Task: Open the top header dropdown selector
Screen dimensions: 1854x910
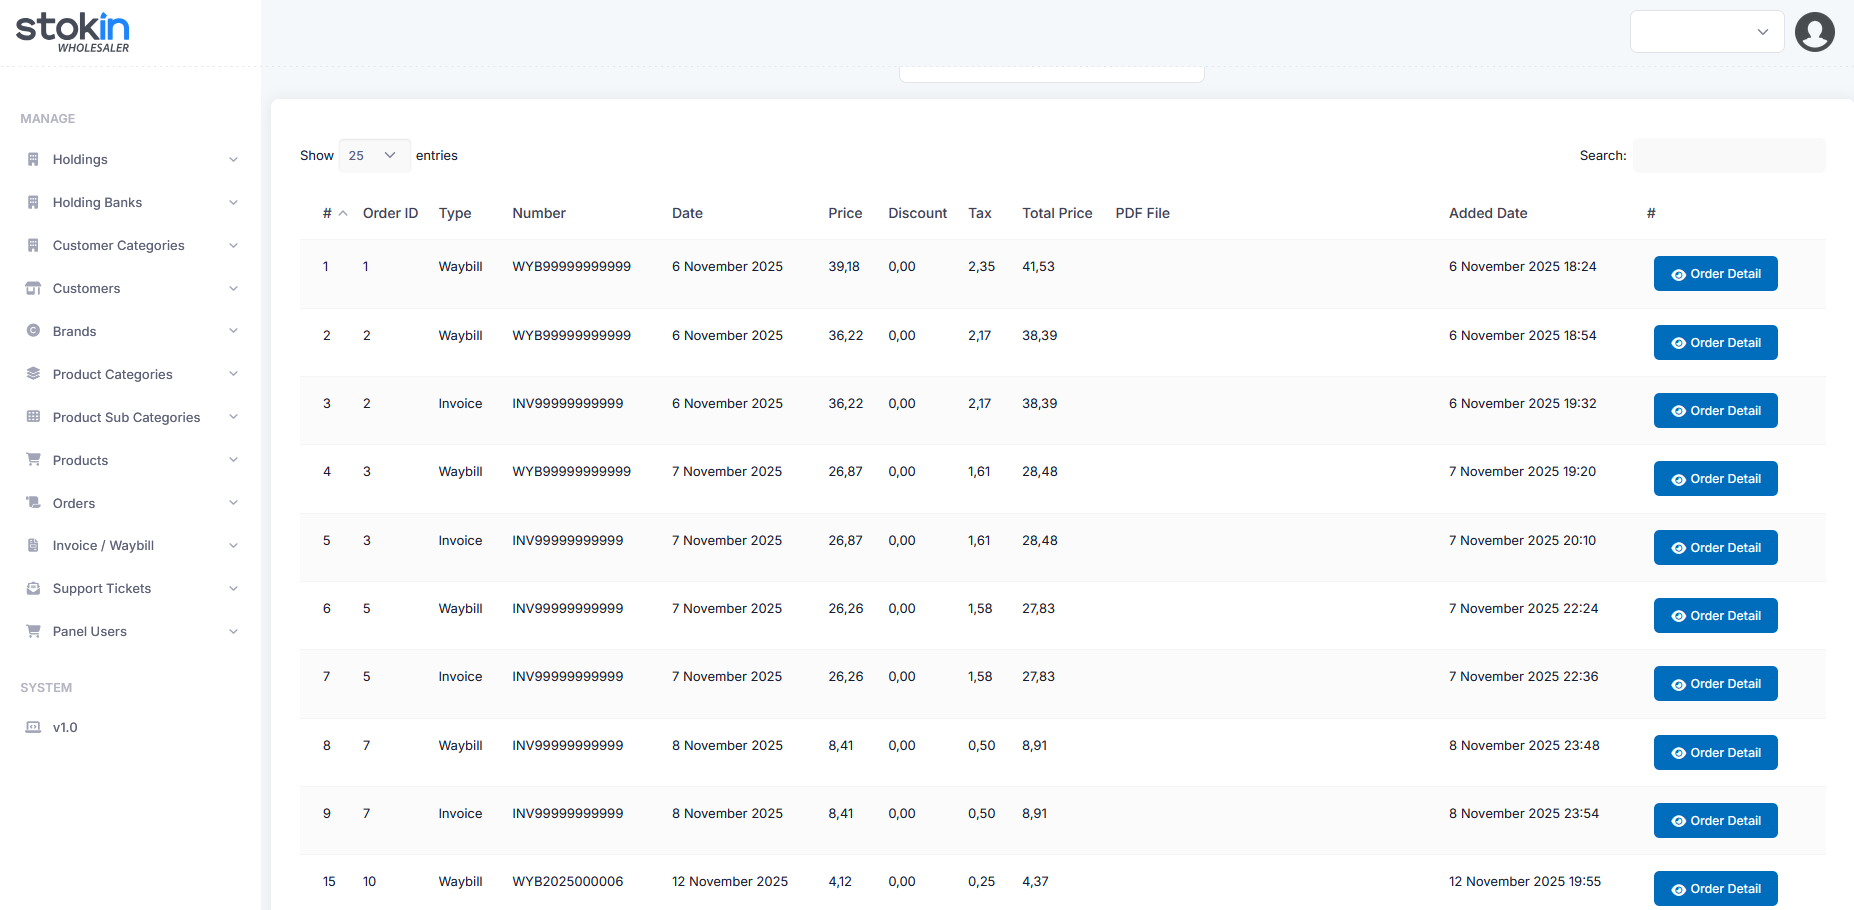Action: click(x=1706, y=32)
